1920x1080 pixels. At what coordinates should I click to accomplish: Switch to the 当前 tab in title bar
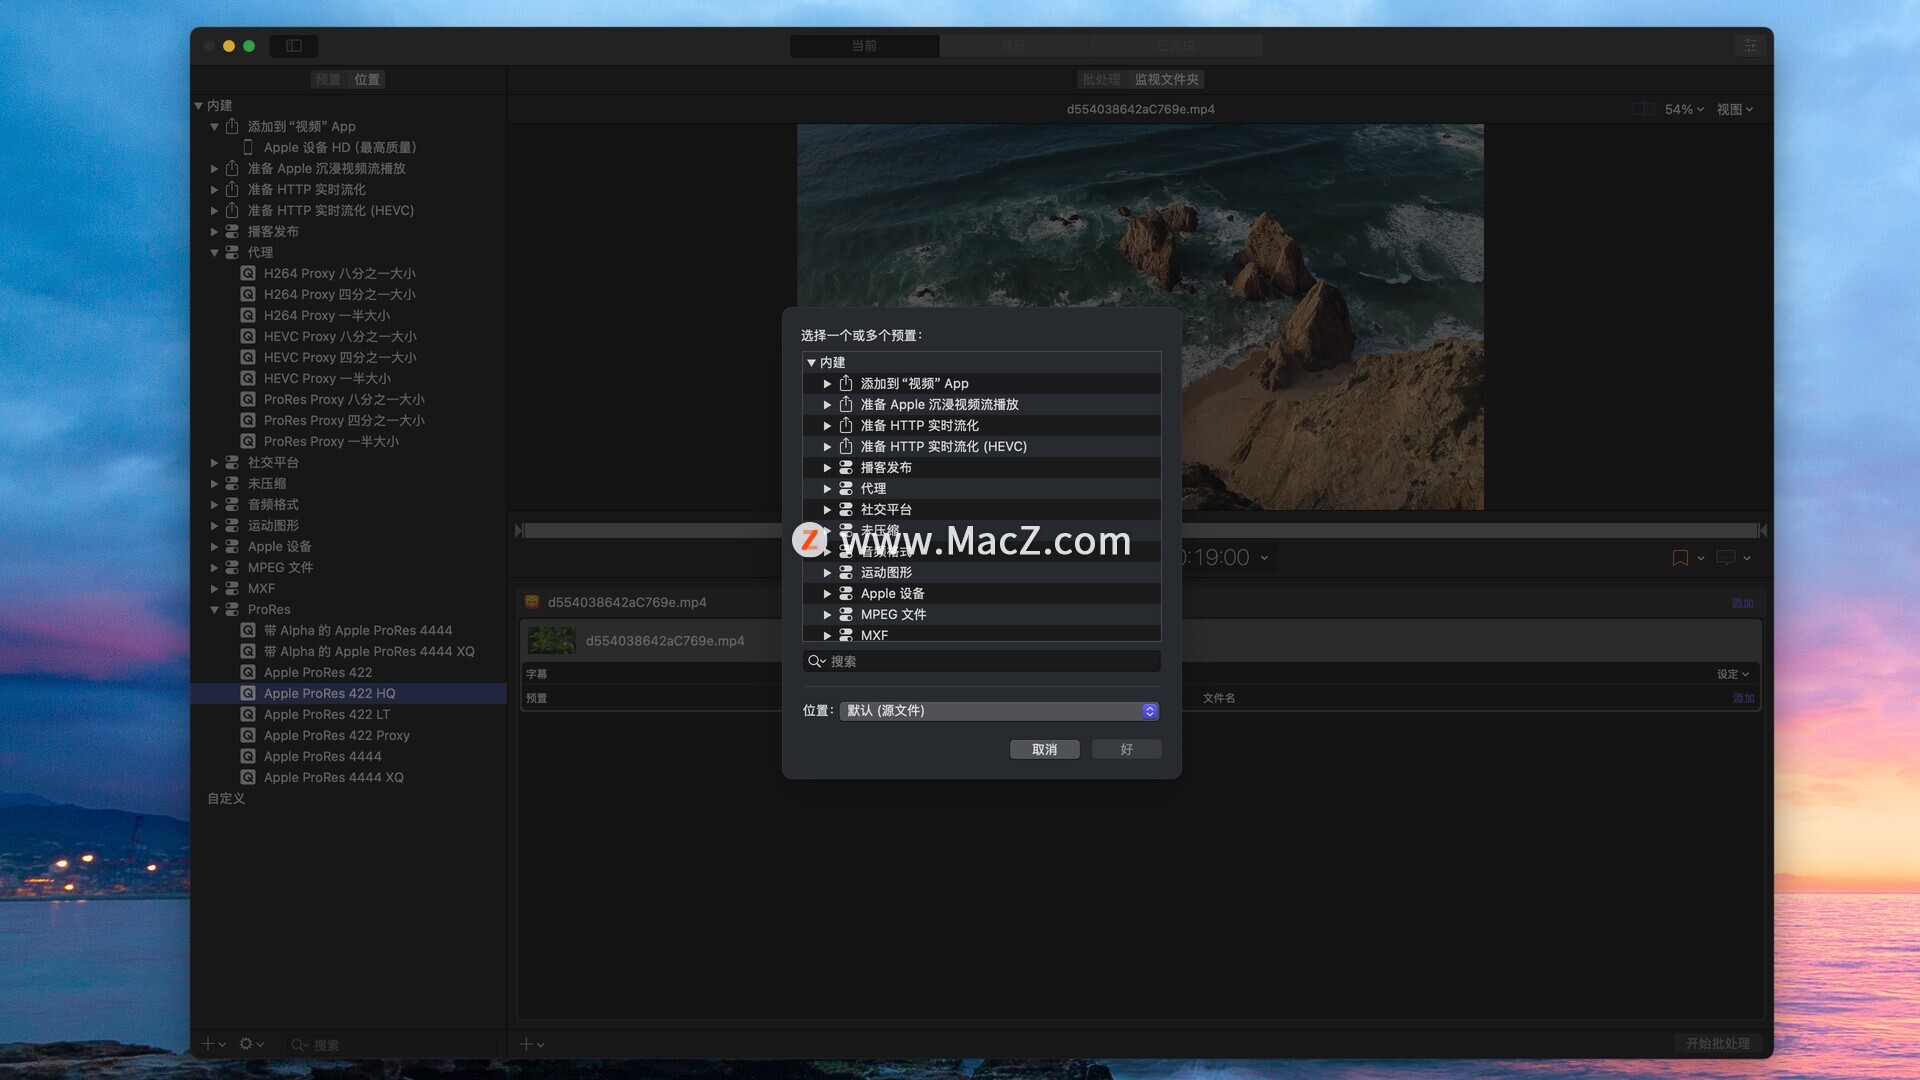pos(864,46)
